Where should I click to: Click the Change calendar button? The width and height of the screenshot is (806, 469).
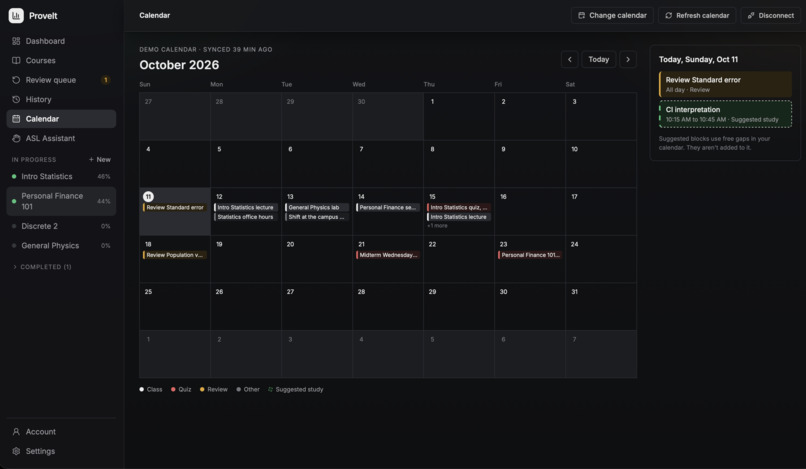pos(612,15)
